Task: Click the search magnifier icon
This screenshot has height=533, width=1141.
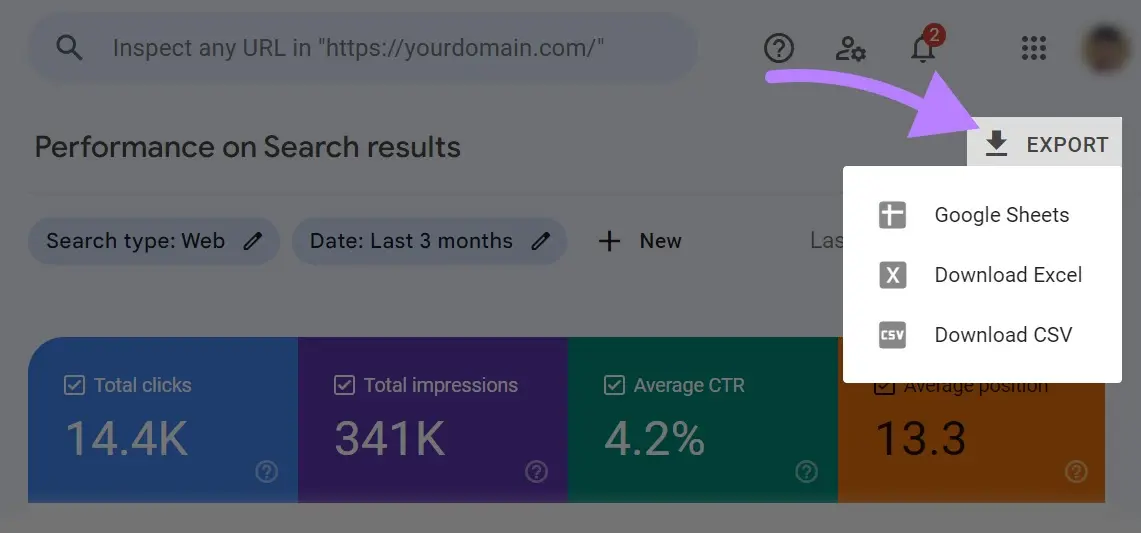Action: tap(69, 47)
